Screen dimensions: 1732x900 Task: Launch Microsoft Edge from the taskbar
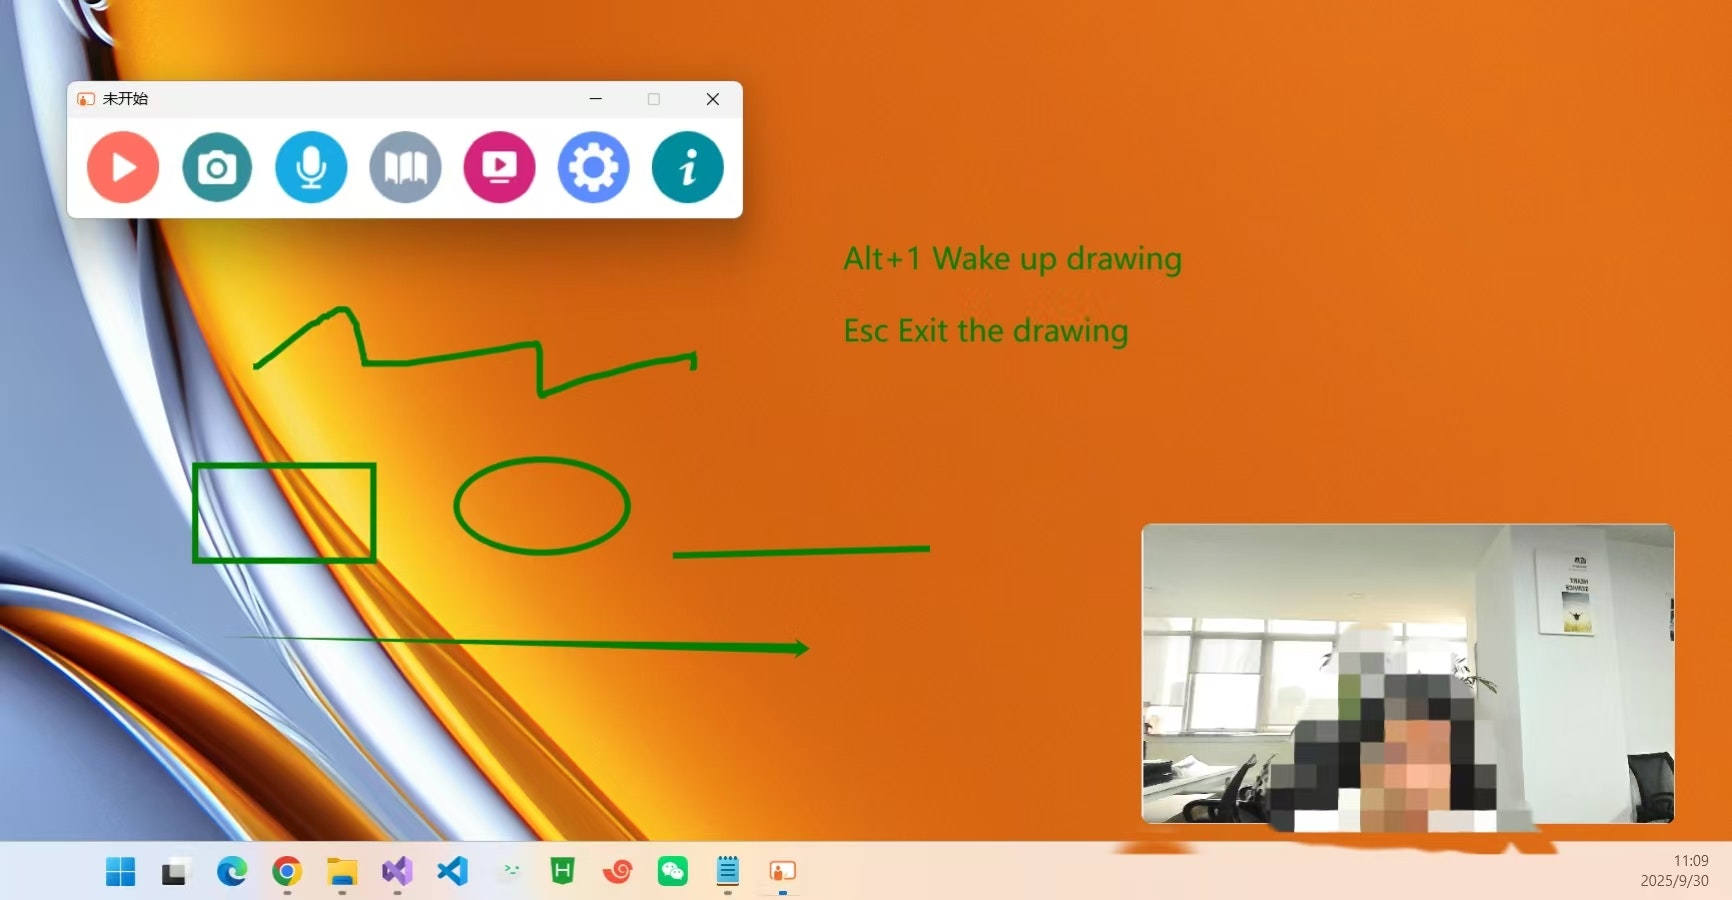pos(232,872)
